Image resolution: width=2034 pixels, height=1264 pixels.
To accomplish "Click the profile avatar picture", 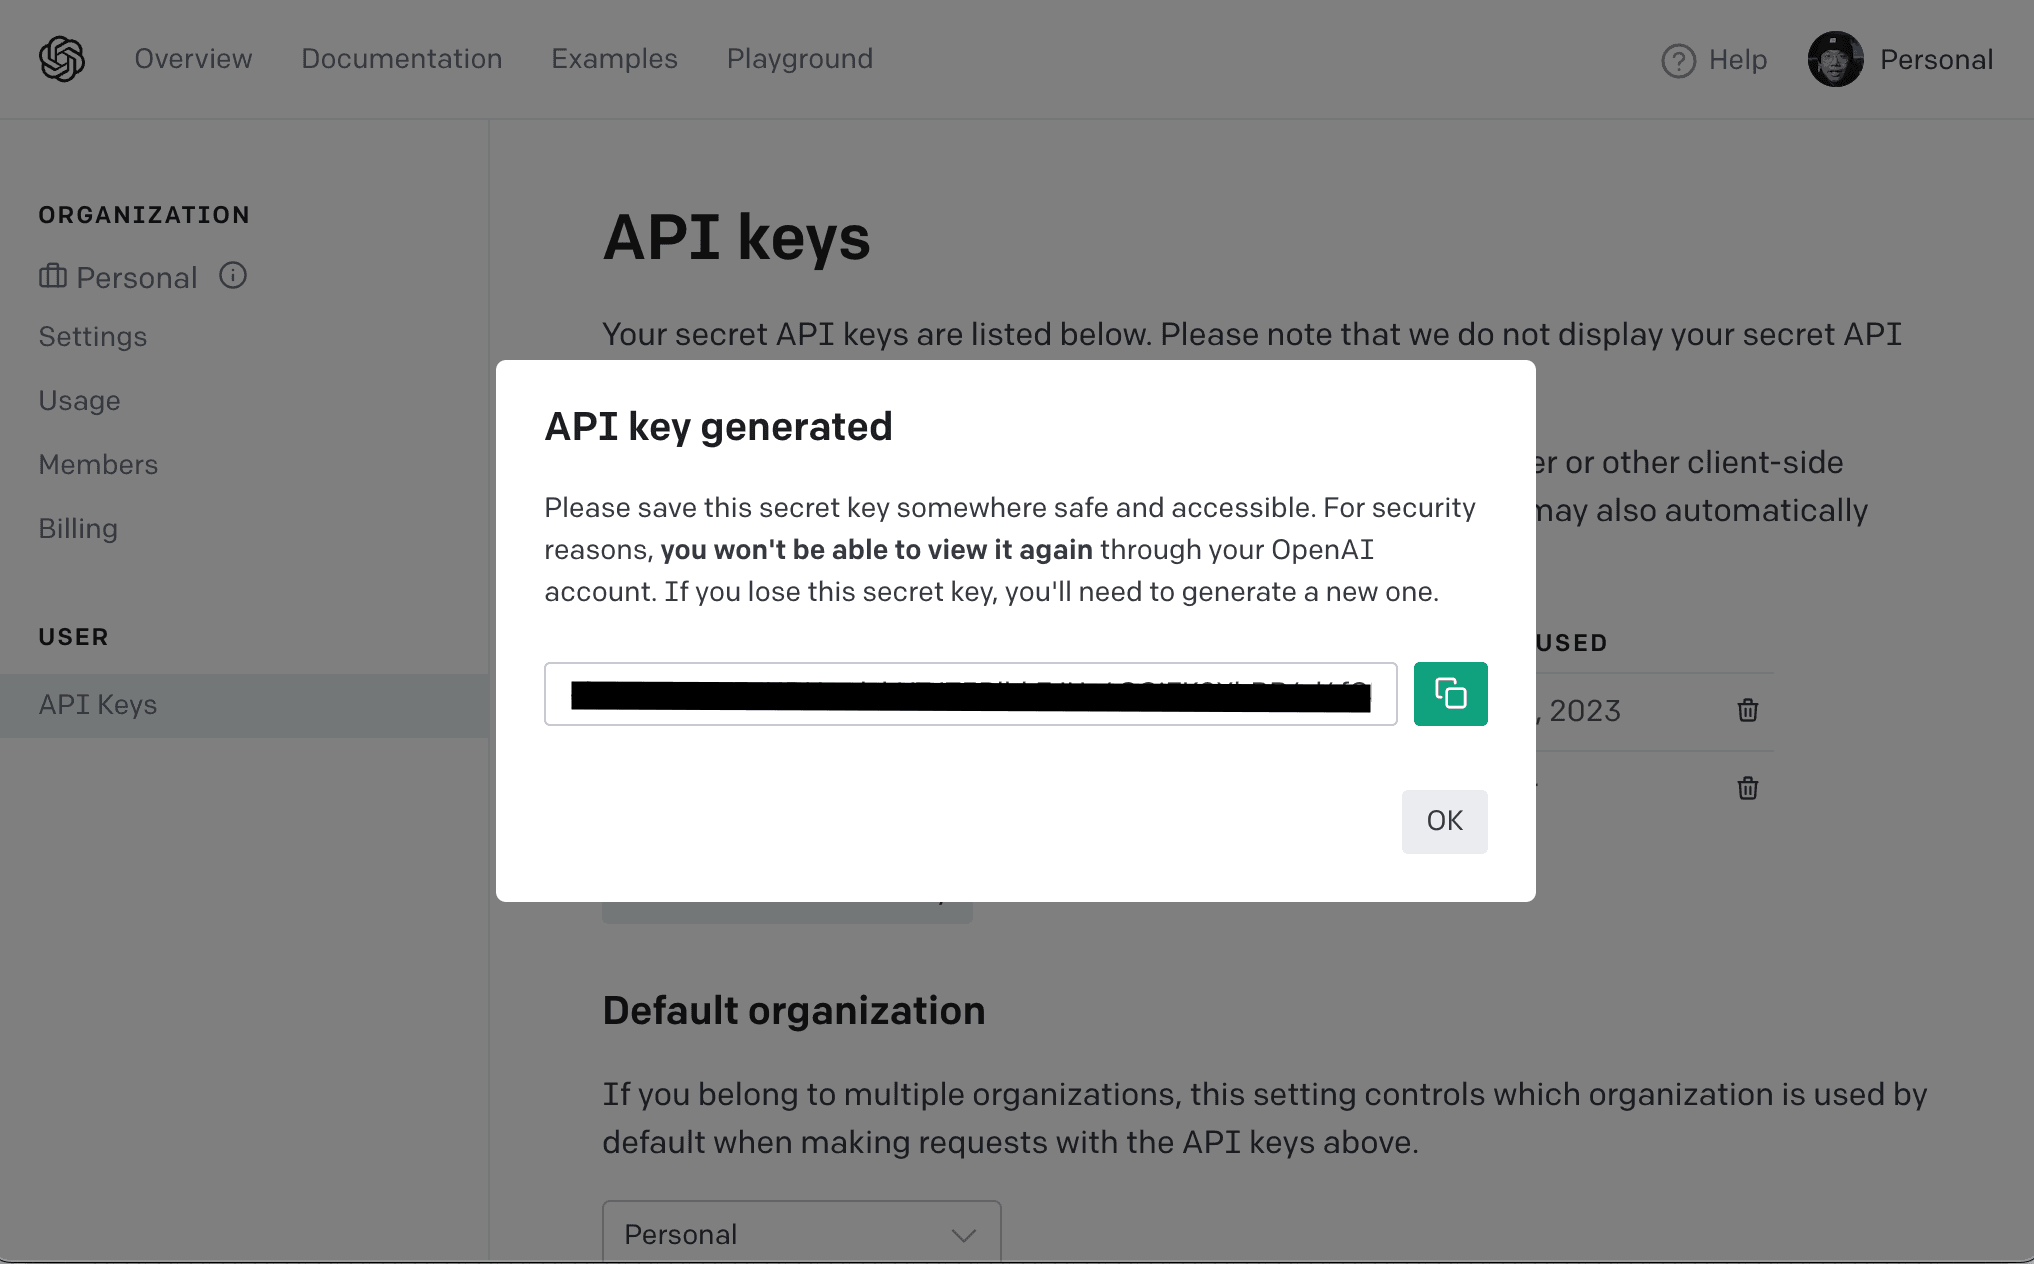I will tap(1835, 59).
